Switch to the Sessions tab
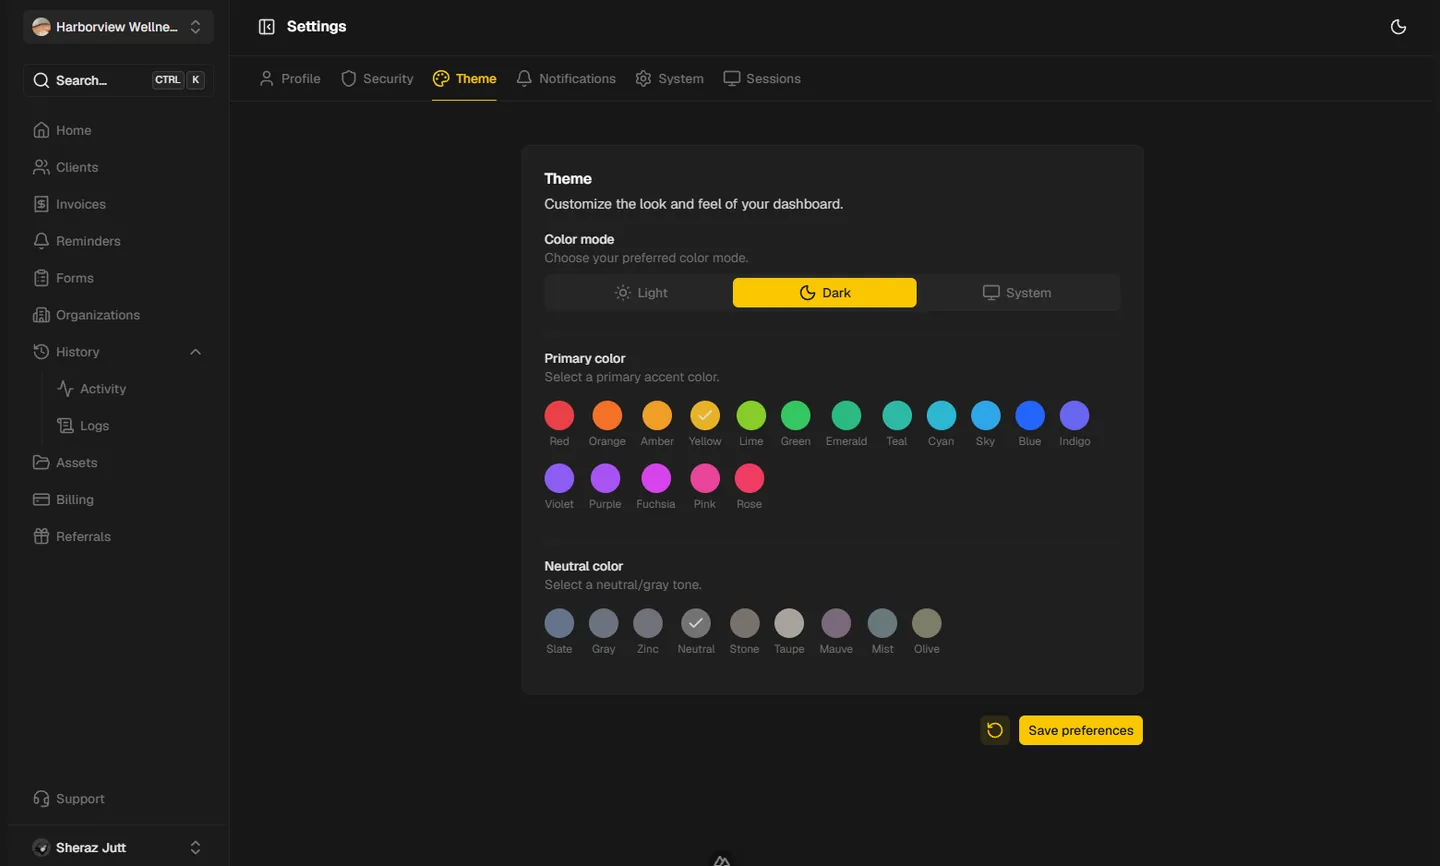The width and height of the screenshot is (1440, 866). coord(762,79)
